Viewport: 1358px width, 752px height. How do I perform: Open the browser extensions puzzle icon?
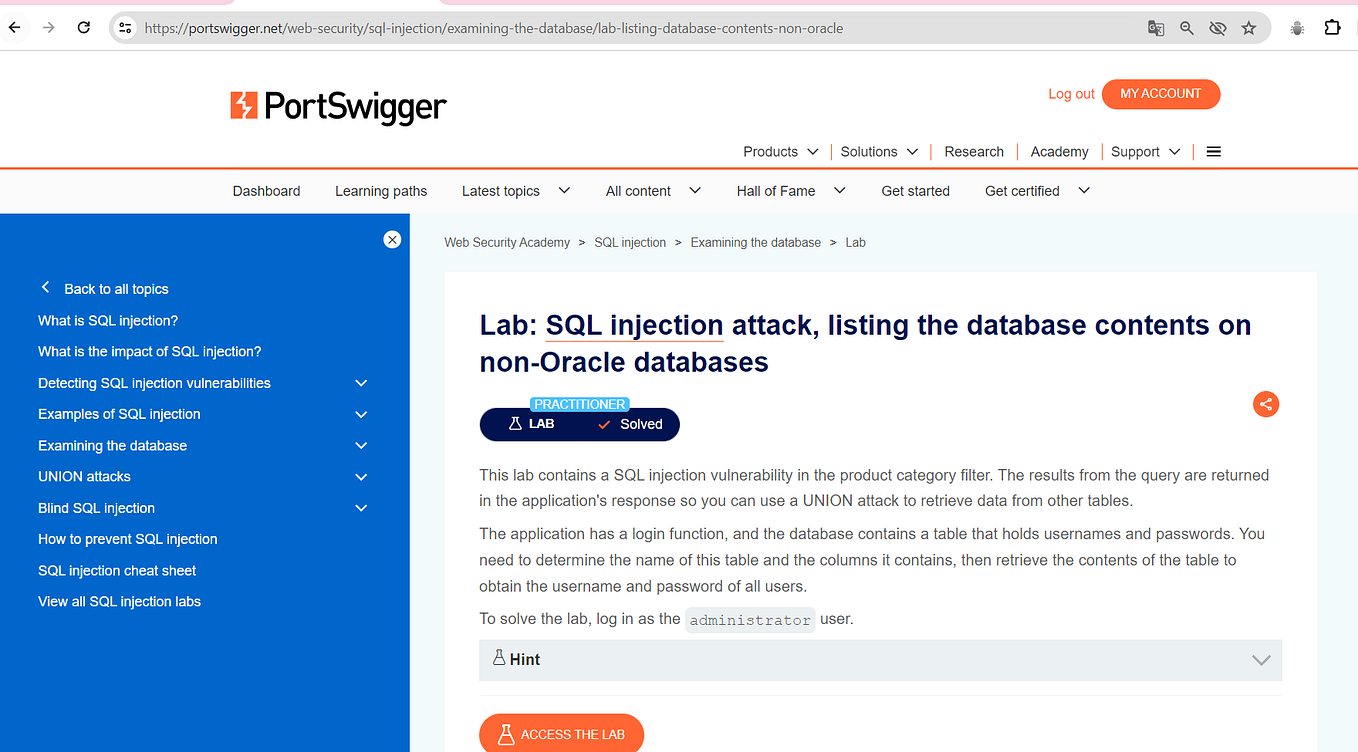point(1332,28)
